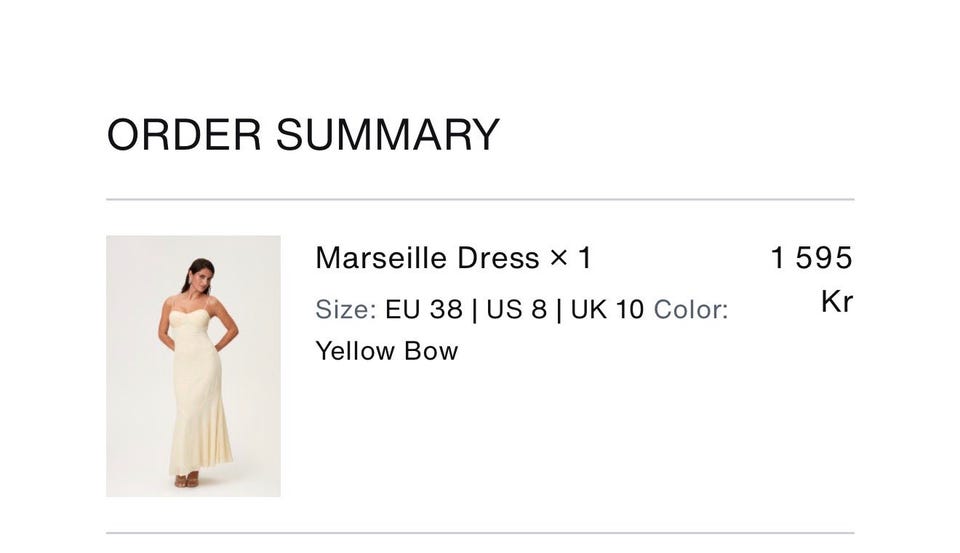Click the ORDER SUMMARY heading
Image resolution: width=960 pixels, height=553 pixels.
[x=303, y=135]
